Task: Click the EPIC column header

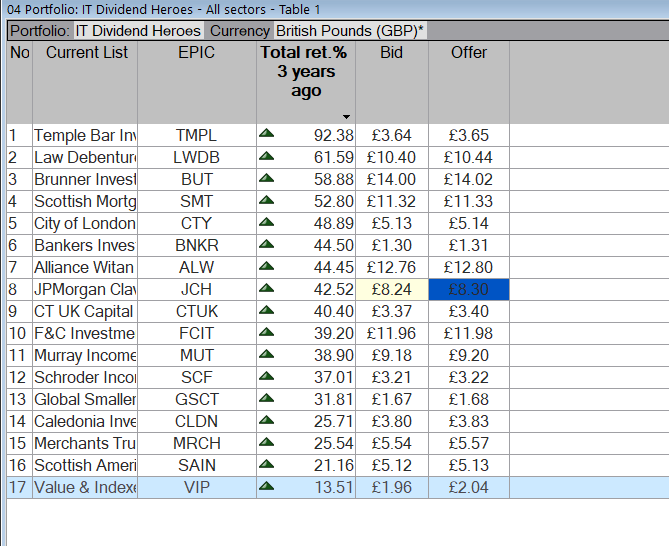Action: [x=196, y=53]
